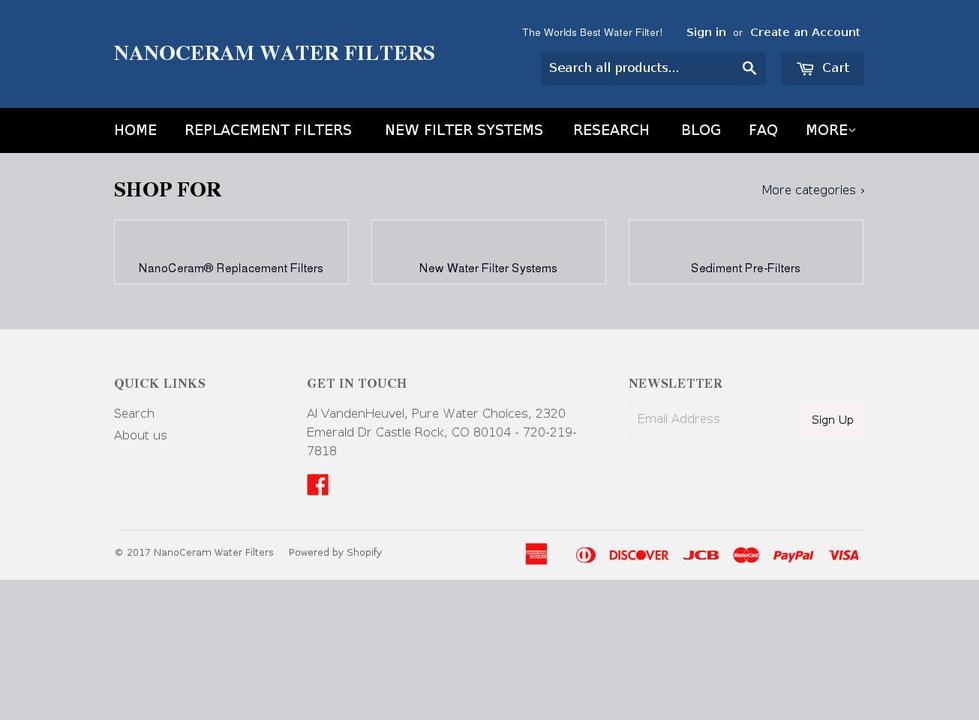Screen dimensions: 979x720
Task: Click the tagline 'The Worlds Best Water Filter!'
Action: coord(593,32)
